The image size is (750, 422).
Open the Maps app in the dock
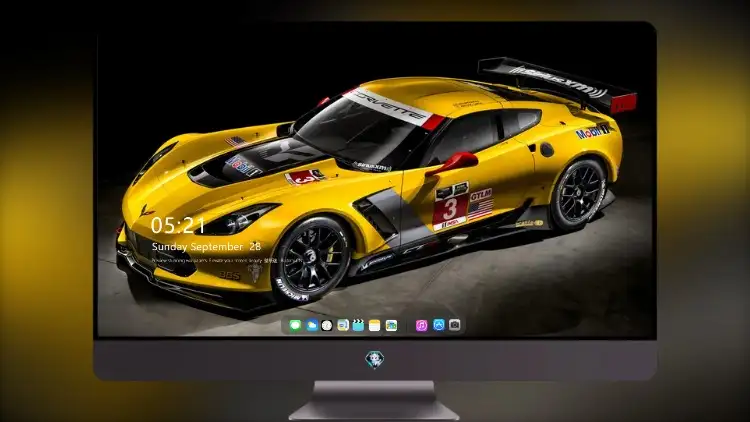pos(391,325)
